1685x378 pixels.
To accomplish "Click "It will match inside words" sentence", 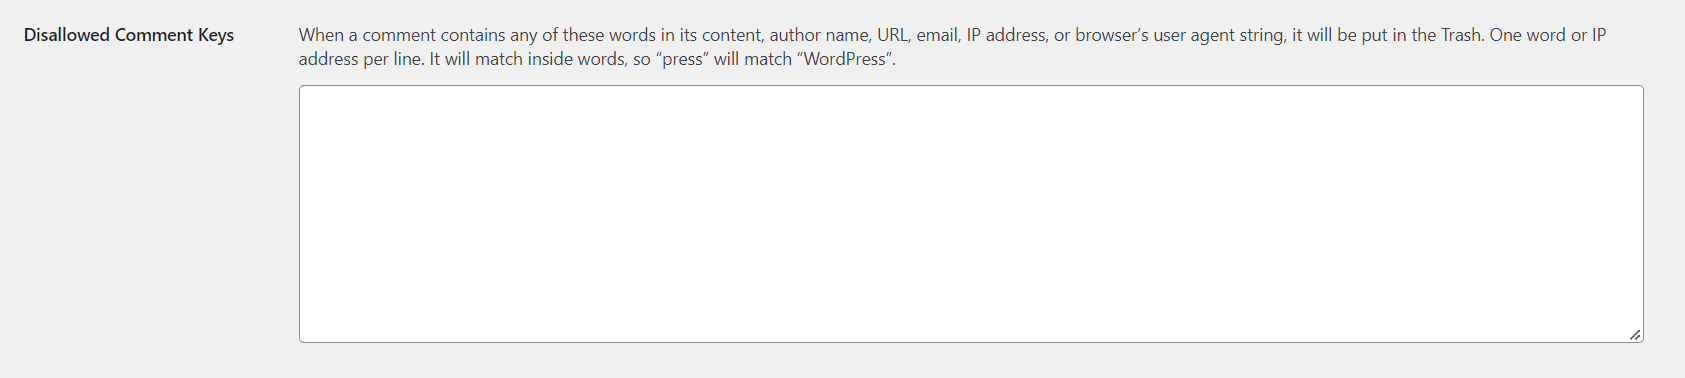I will 527,59.
